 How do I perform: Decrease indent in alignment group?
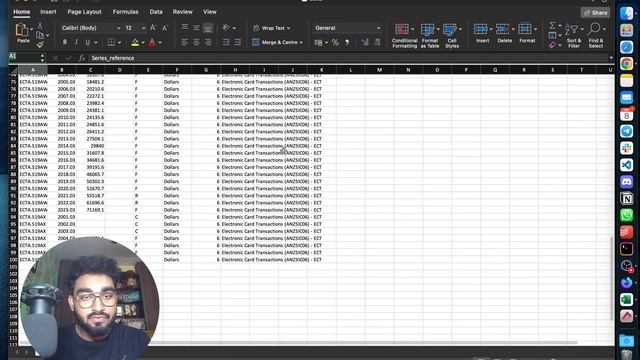pos(226,42)
